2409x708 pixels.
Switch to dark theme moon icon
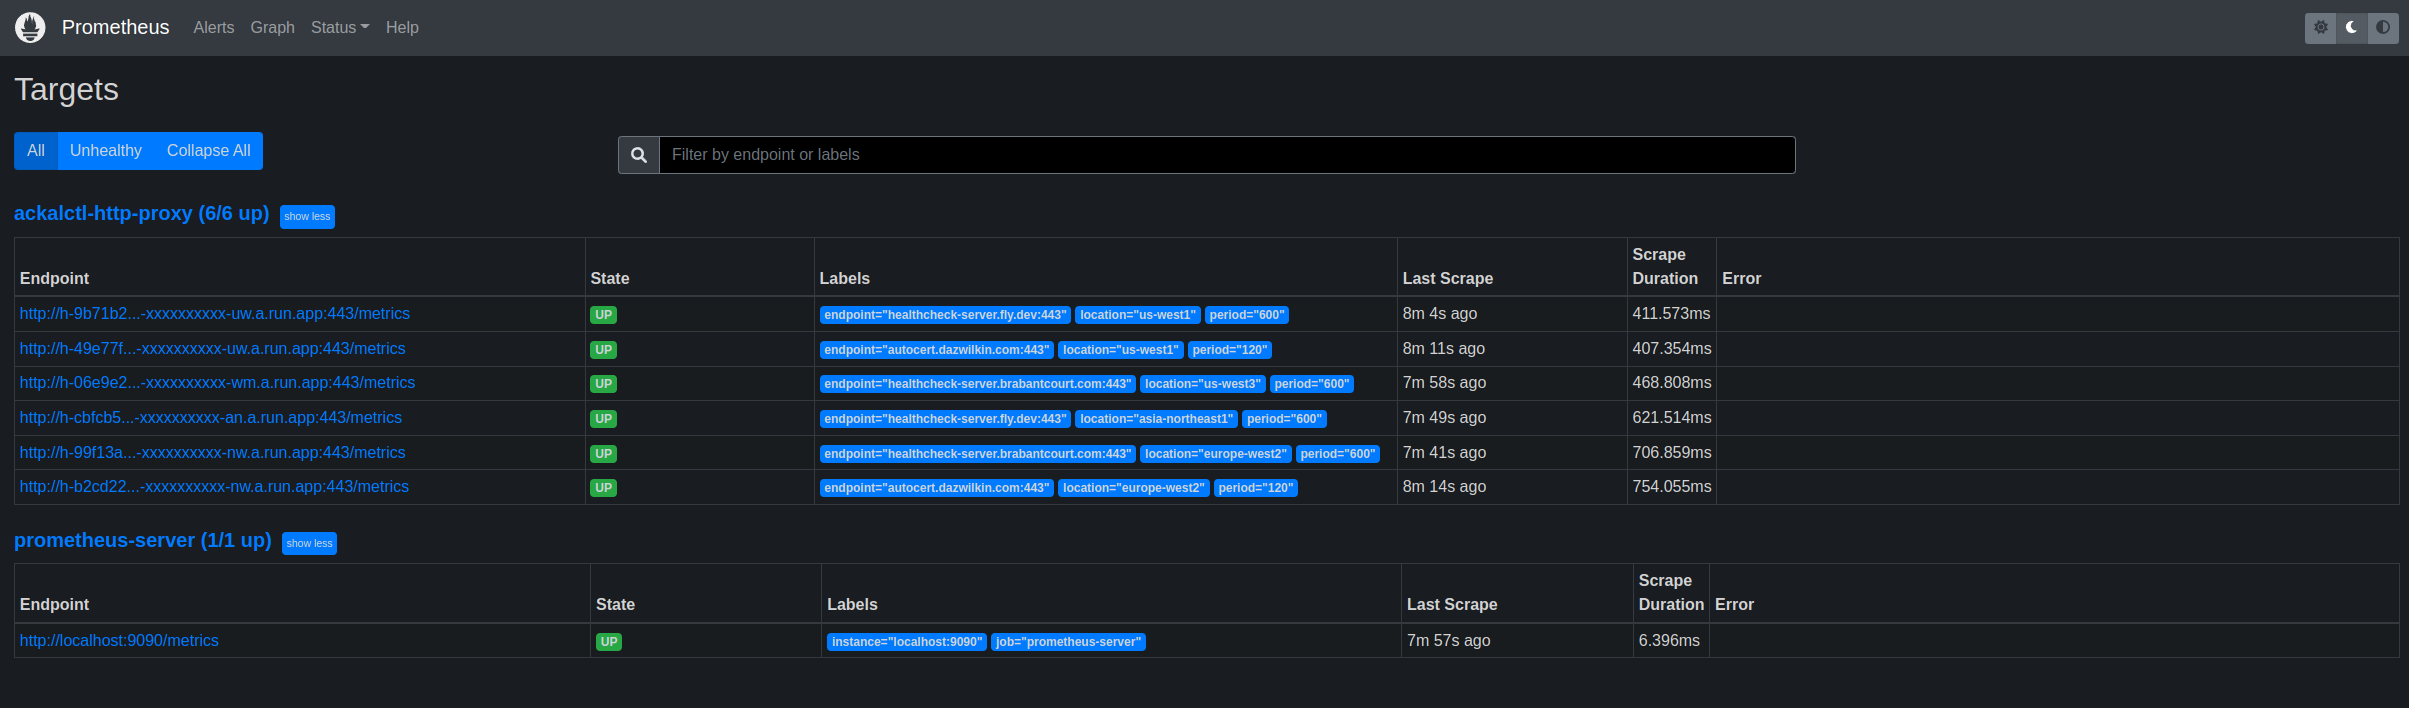coord(2351,27)
